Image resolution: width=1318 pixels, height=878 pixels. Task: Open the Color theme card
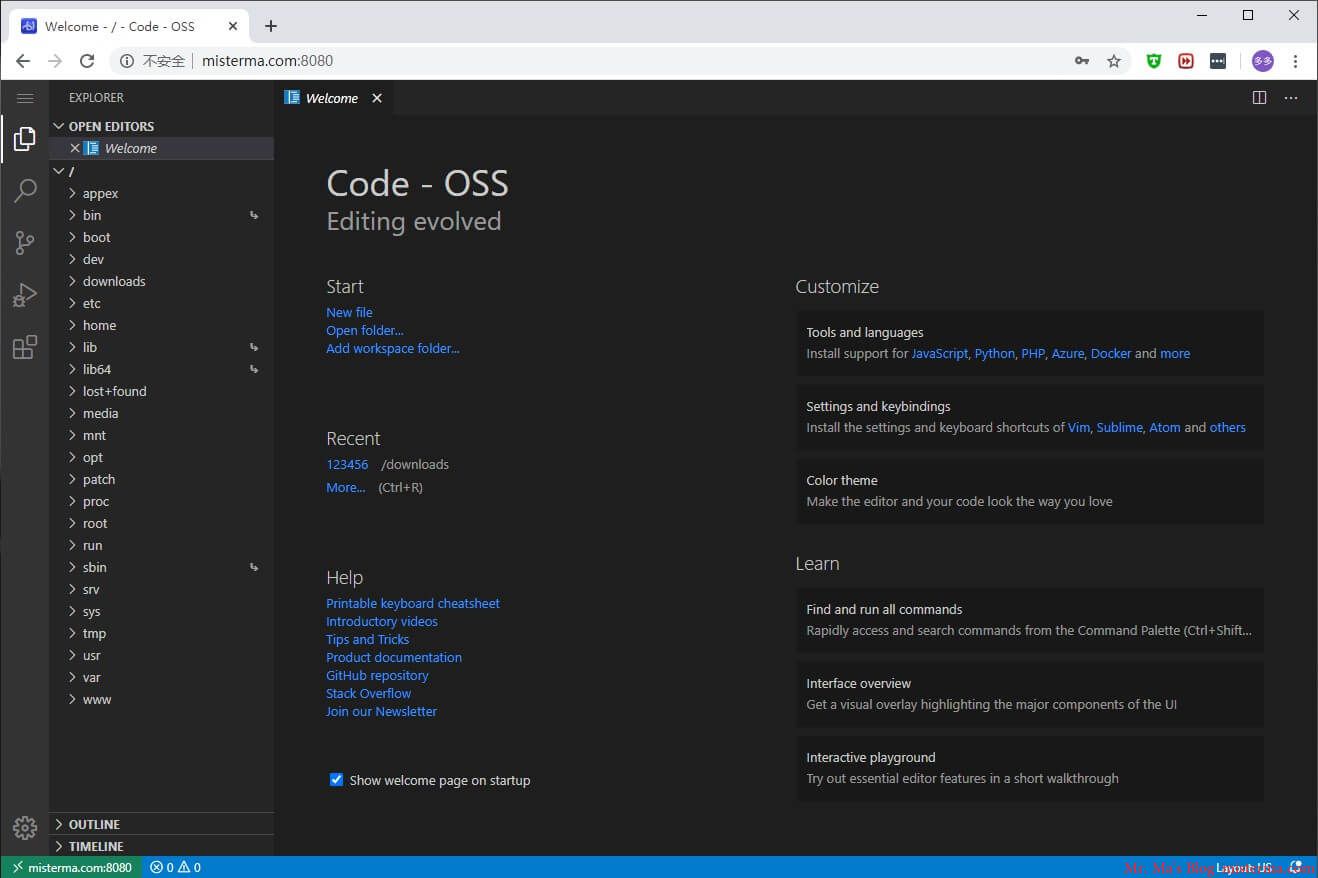click(x=1030, y=491)
